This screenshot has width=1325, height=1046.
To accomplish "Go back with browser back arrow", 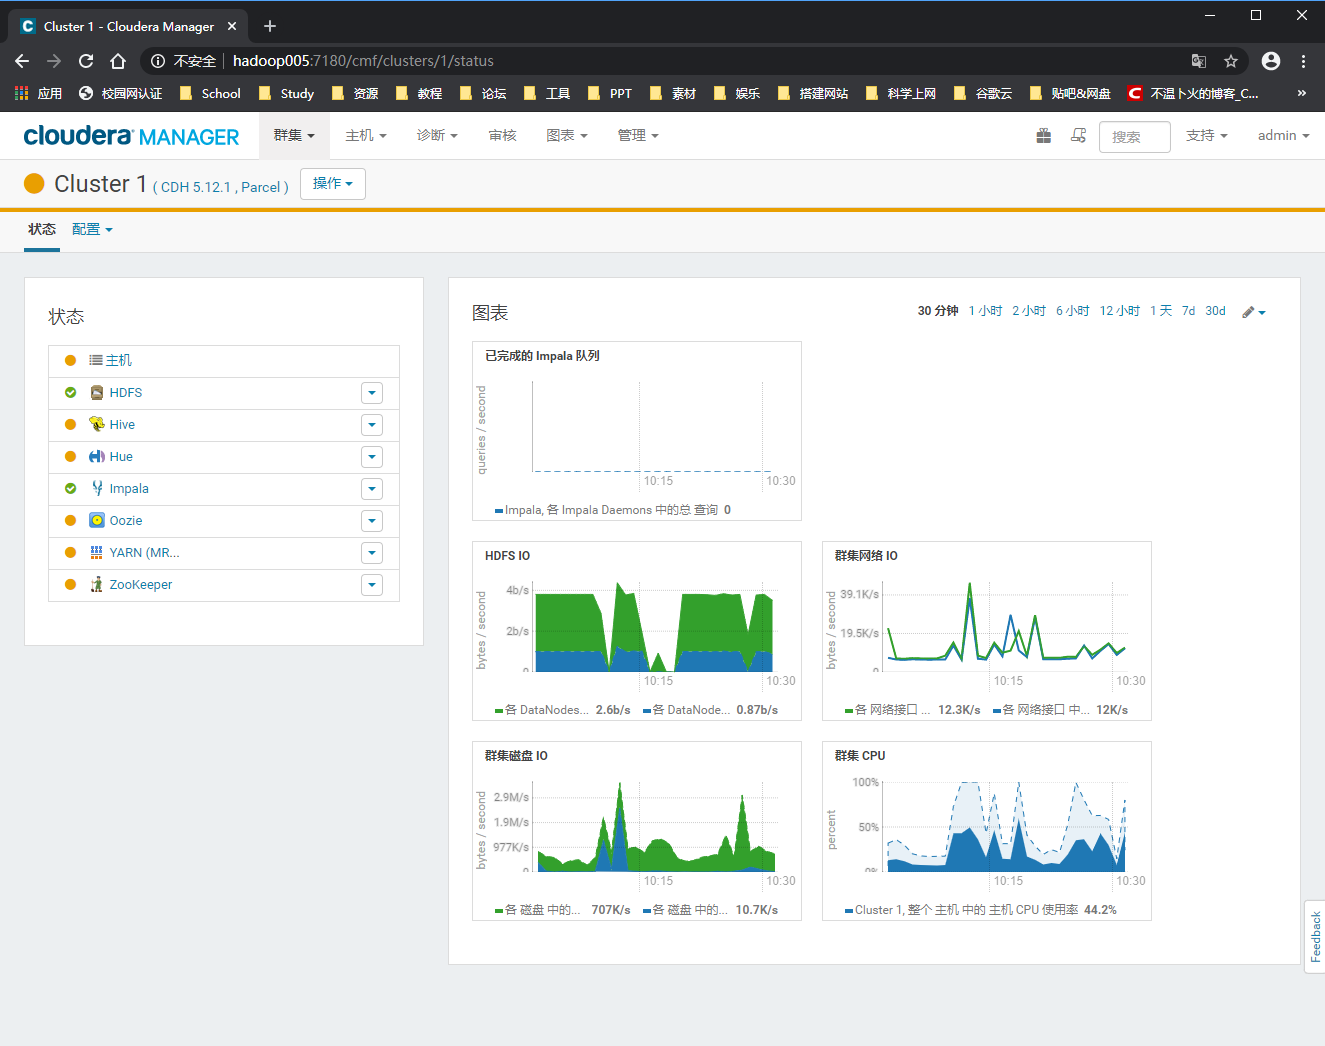I will pyautogui.click(x=22, y=61).
